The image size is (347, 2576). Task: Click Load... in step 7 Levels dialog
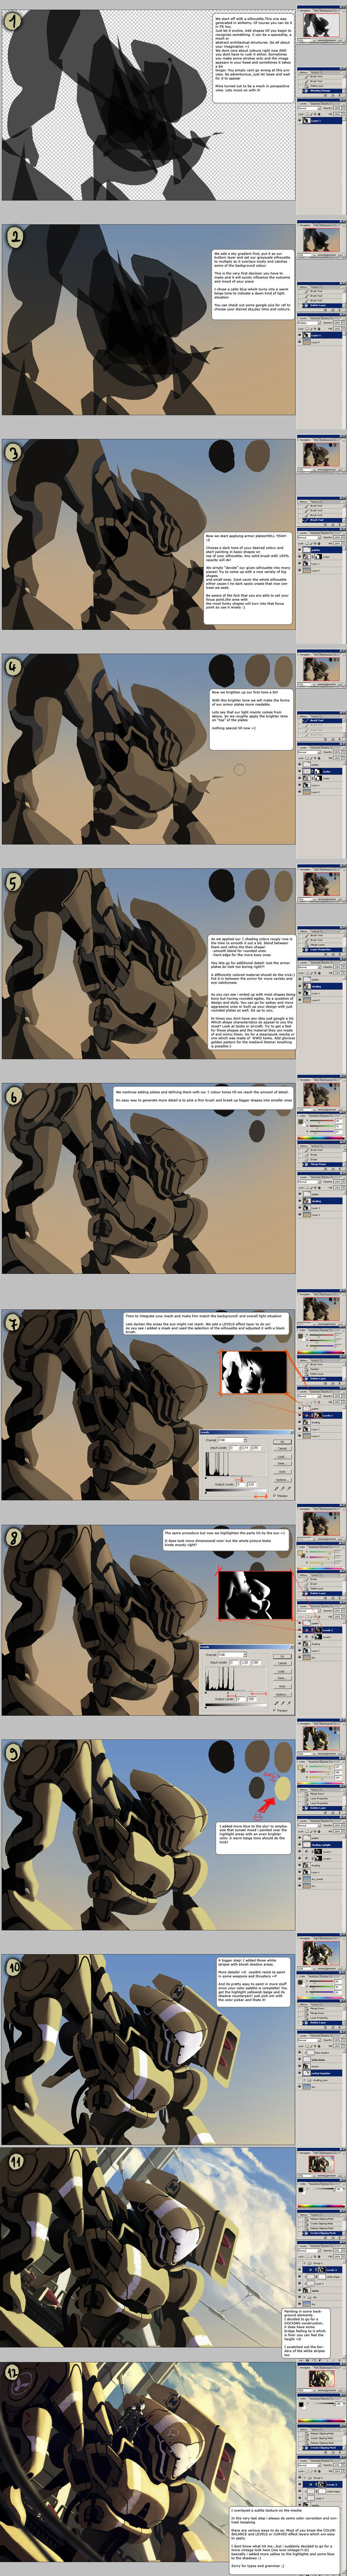coord(282,1457)
